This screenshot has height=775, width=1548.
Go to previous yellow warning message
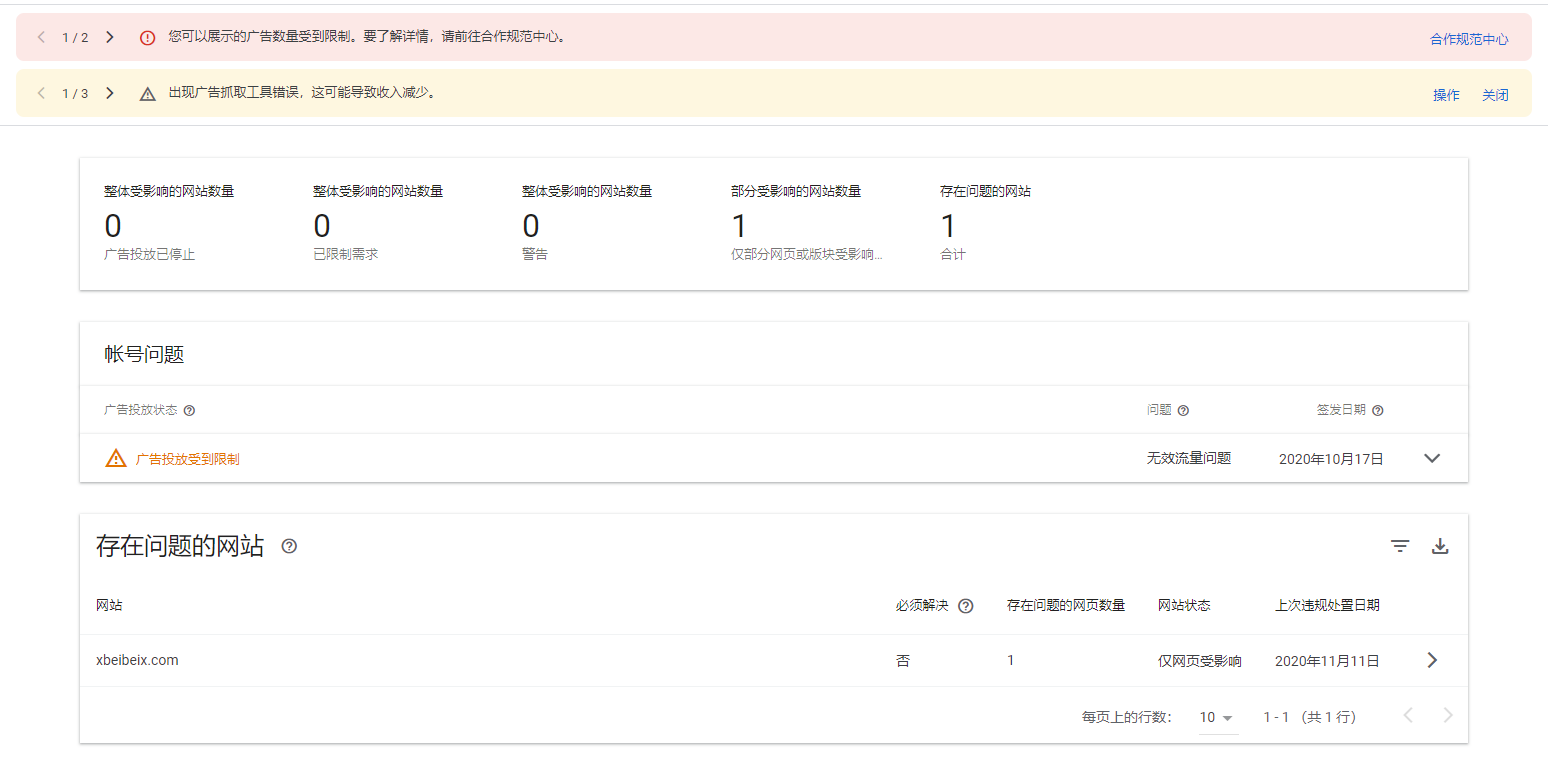pos(41,93)
